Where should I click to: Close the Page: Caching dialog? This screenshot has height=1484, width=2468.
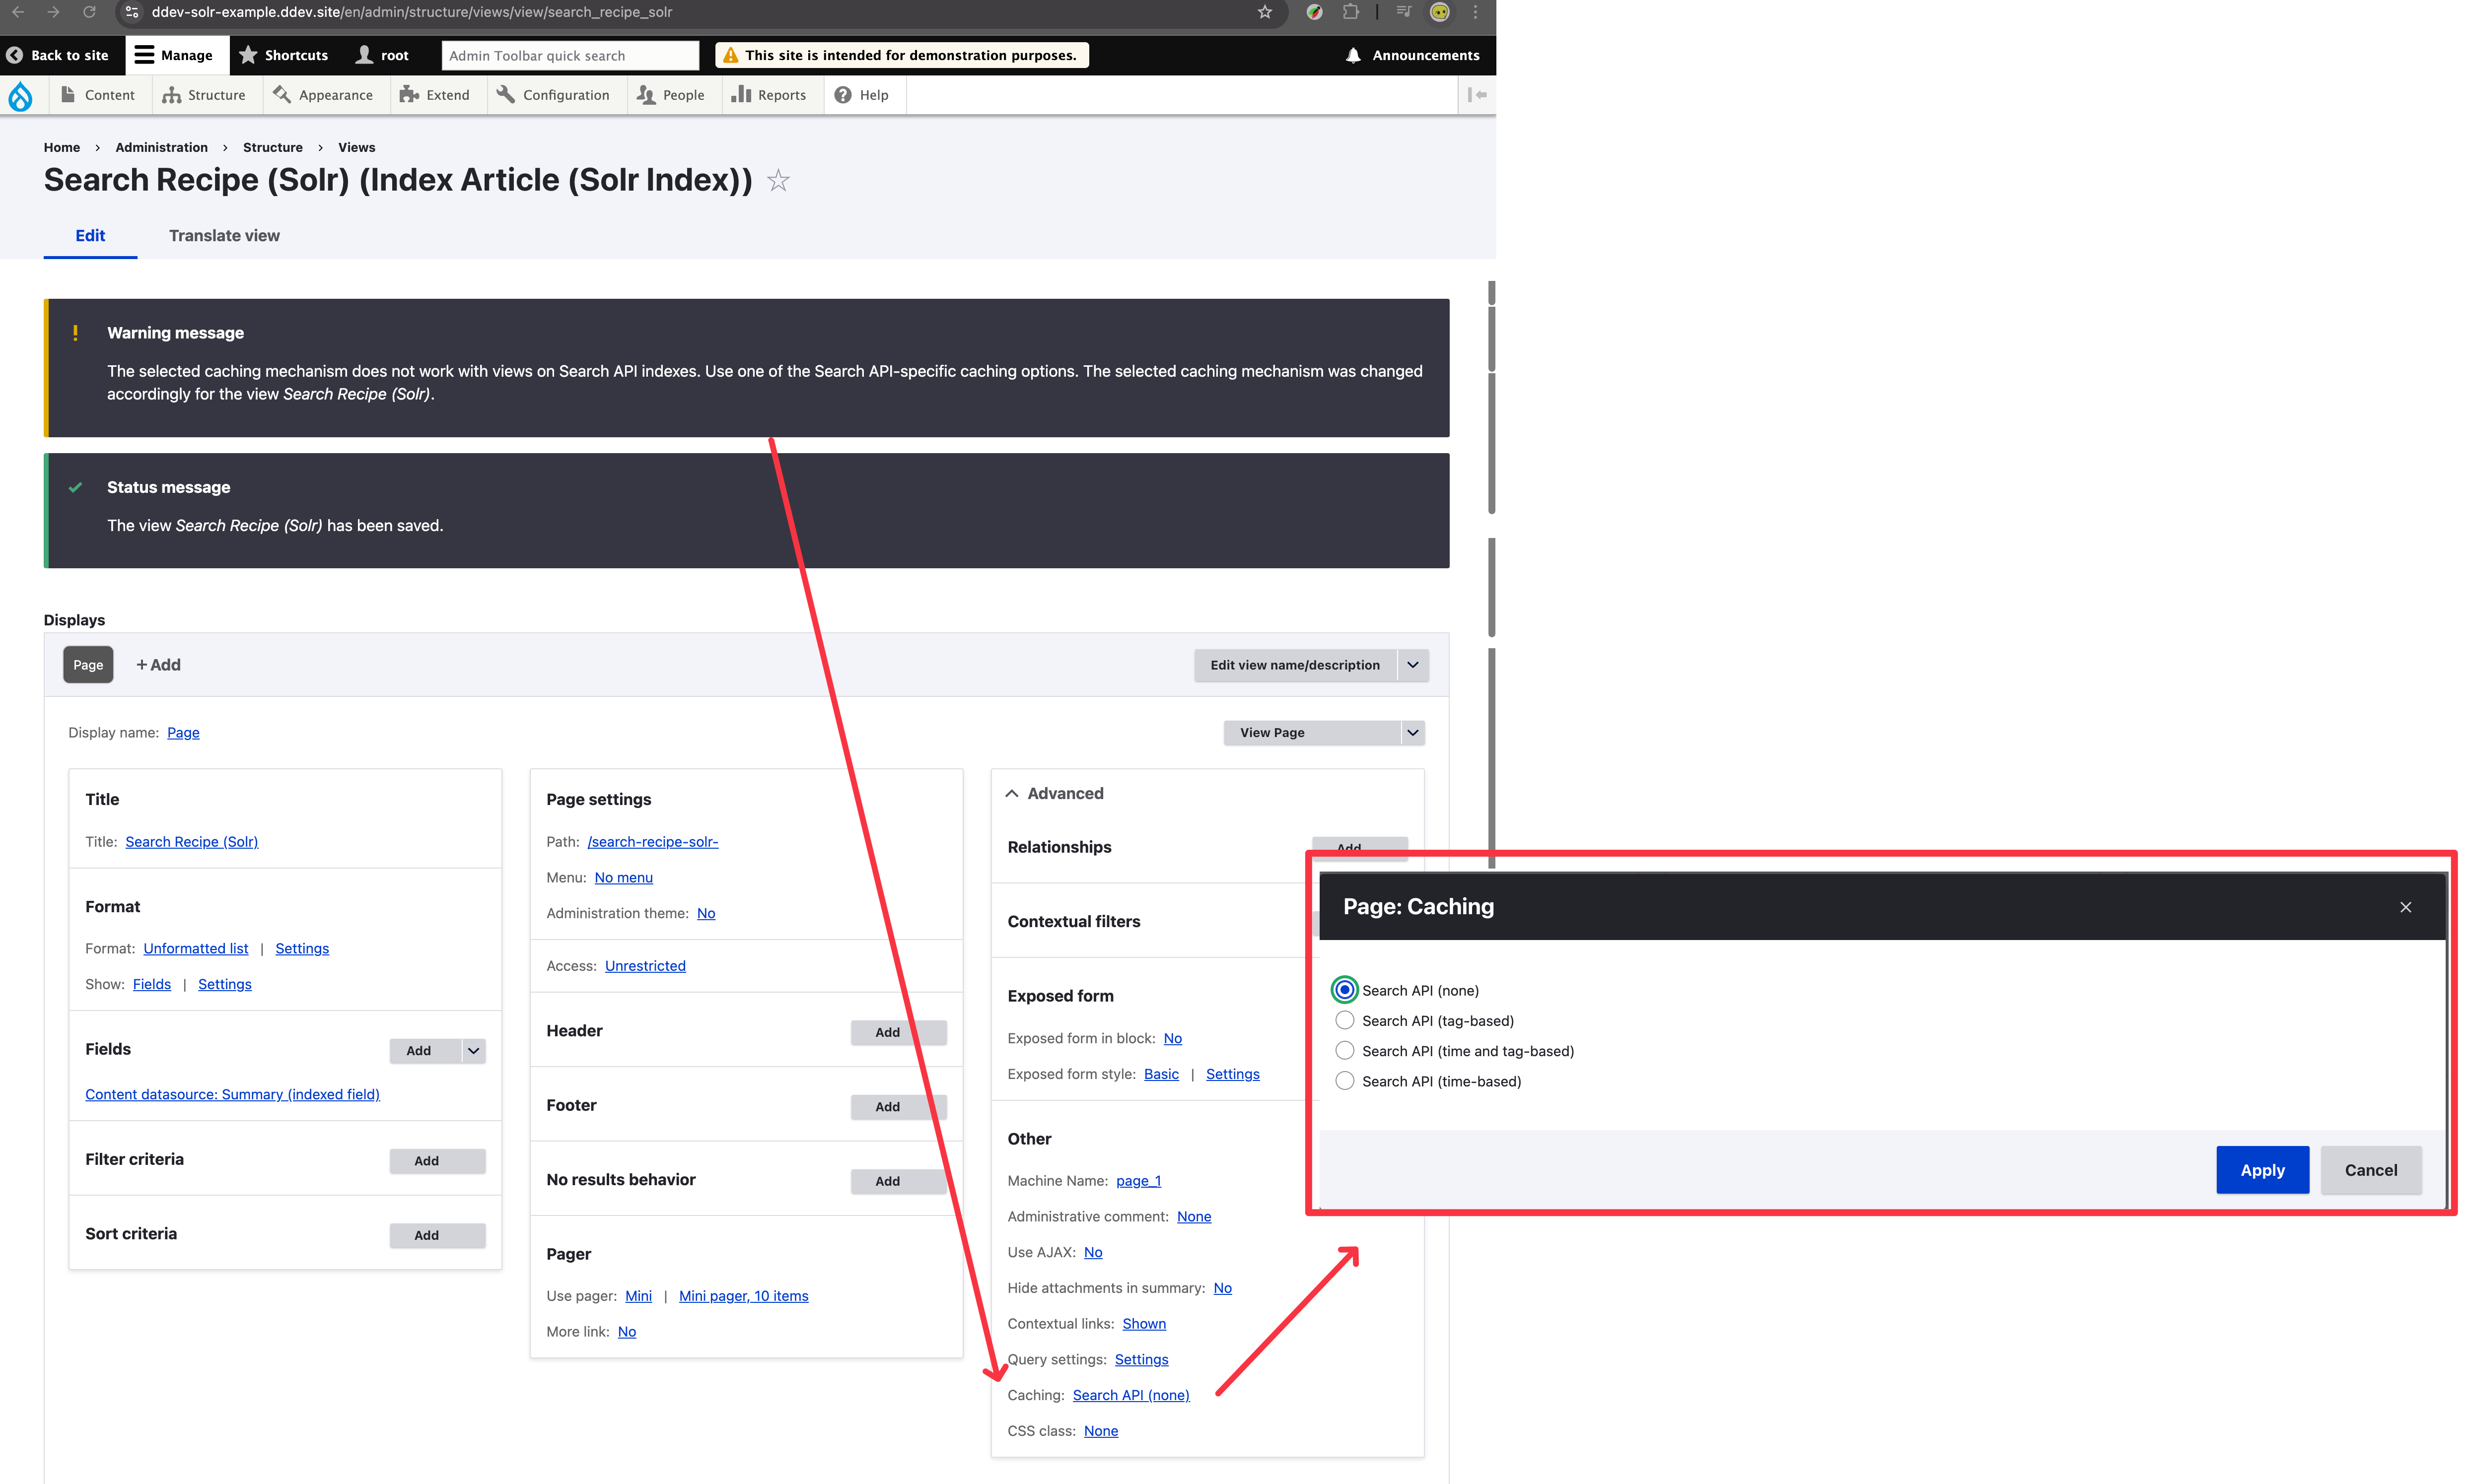point(2405,907)
